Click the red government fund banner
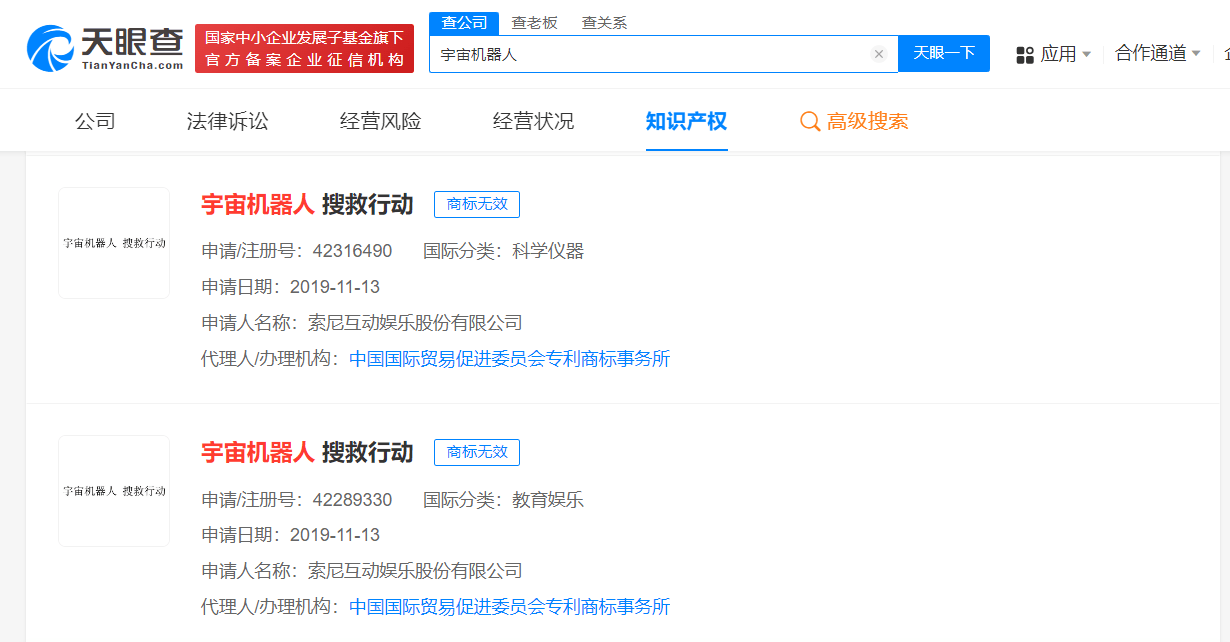 (304, 48)
